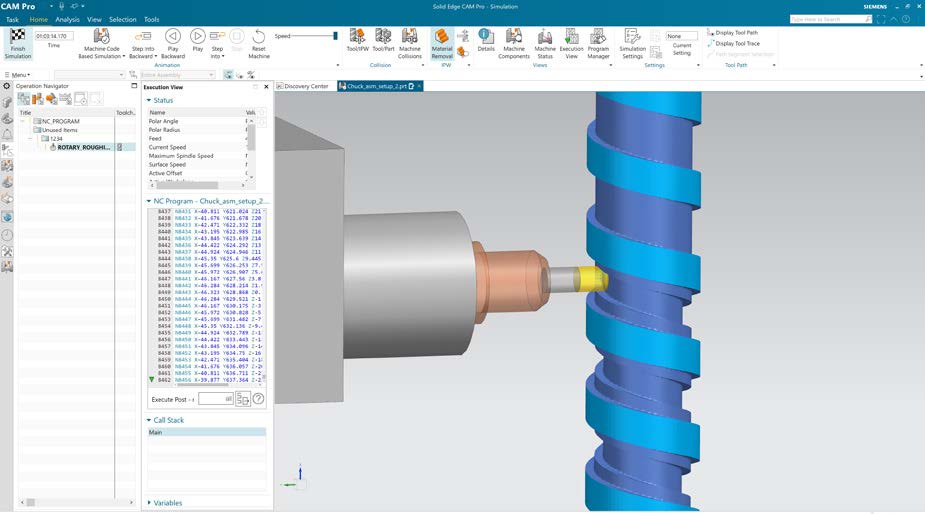The width and height of the screenshot is (925, 514).
Task: Open Current Setting dropdown showing None
Action: (681, 36)
